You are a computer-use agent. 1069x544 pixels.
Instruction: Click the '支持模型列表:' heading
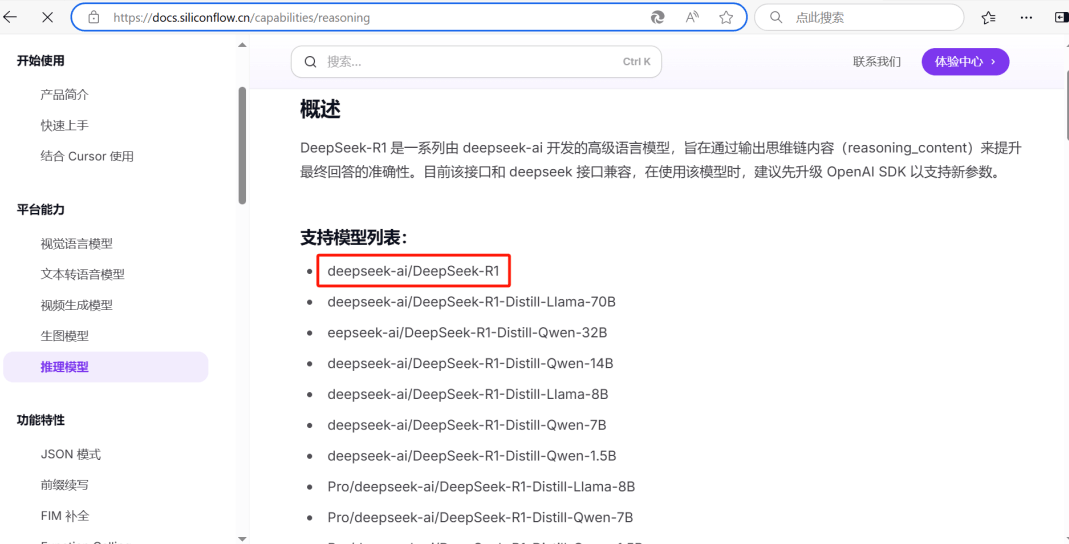[x=354, y=237]
